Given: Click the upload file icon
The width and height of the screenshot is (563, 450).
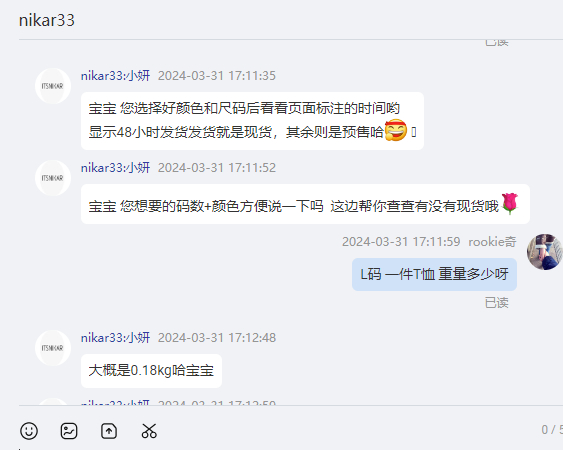Looking at the screenshot, I should [x=109, y=431].
